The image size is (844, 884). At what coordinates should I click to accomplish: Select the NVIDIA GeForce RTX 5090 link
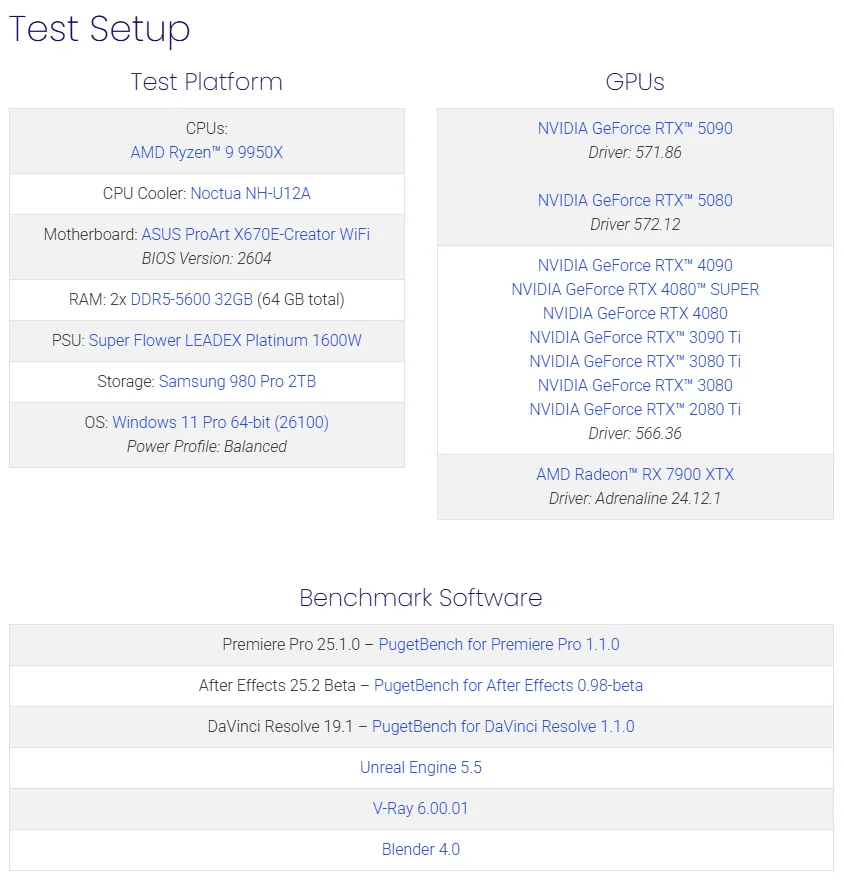click(635, 129)
